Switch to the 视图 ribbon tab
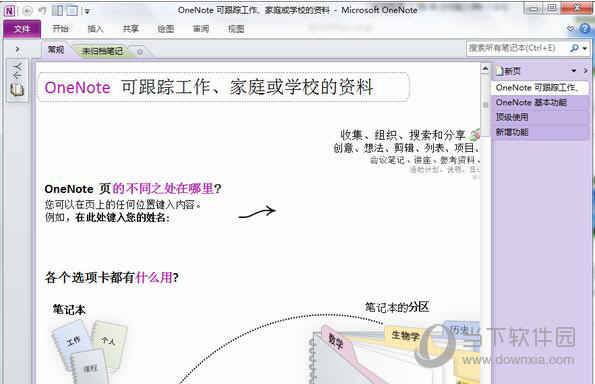 (x=236, y=29)
